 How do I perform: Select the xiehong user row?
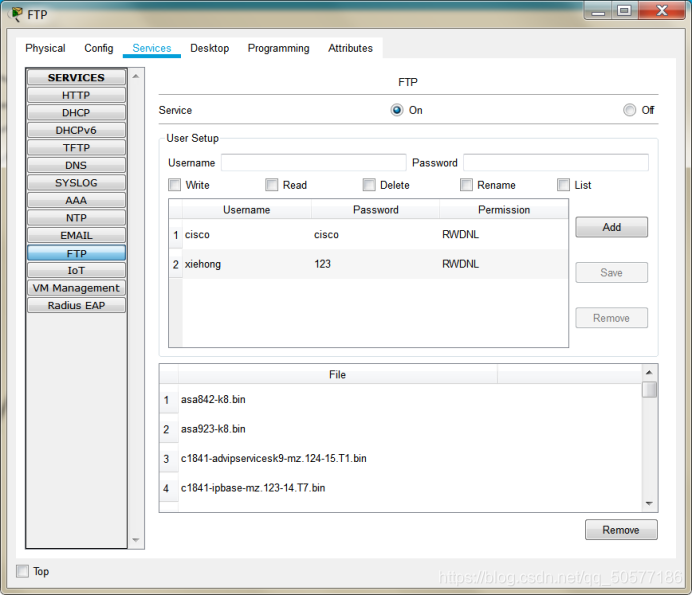click(x=368, y=264)
